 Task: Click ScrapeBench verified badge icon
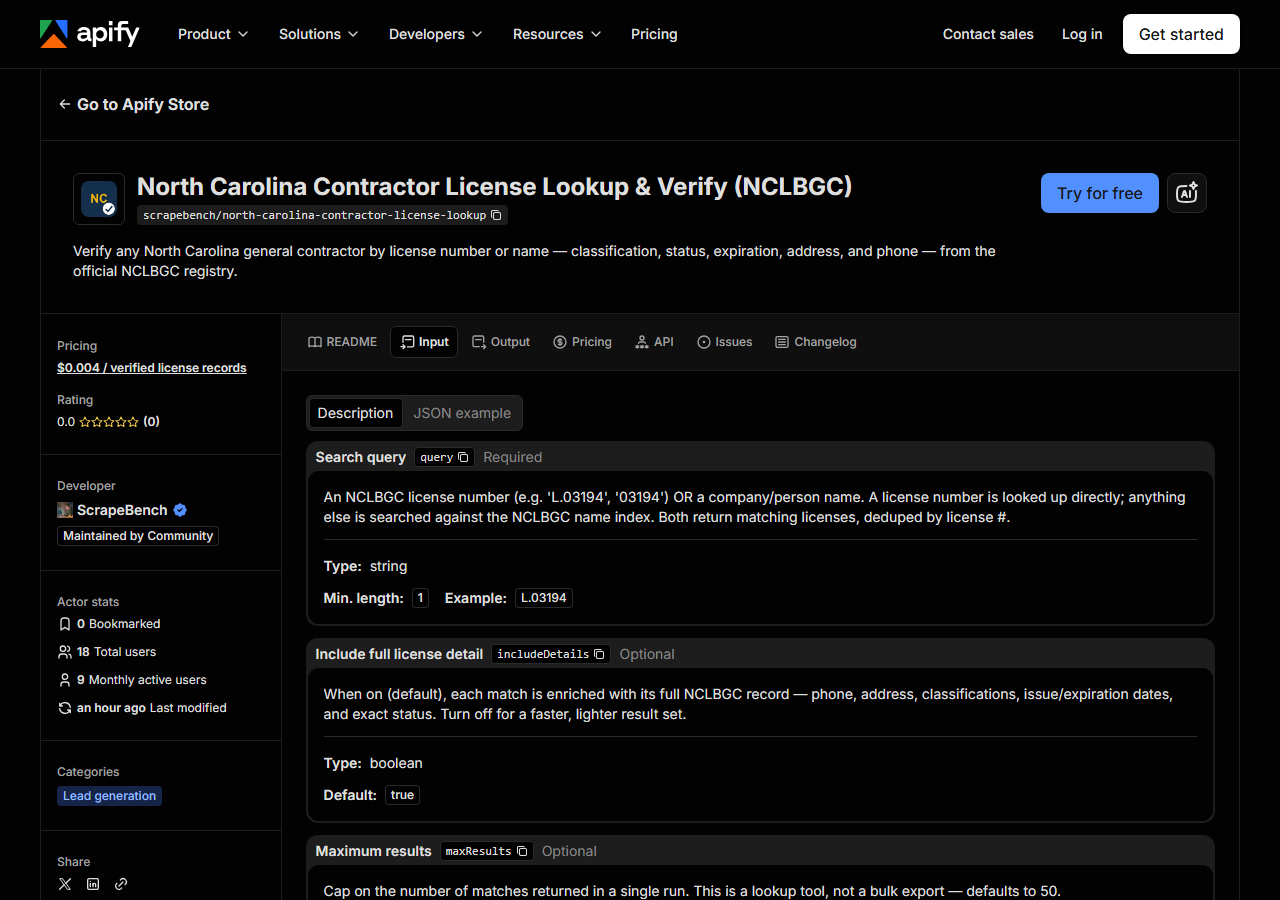[180, 510]
